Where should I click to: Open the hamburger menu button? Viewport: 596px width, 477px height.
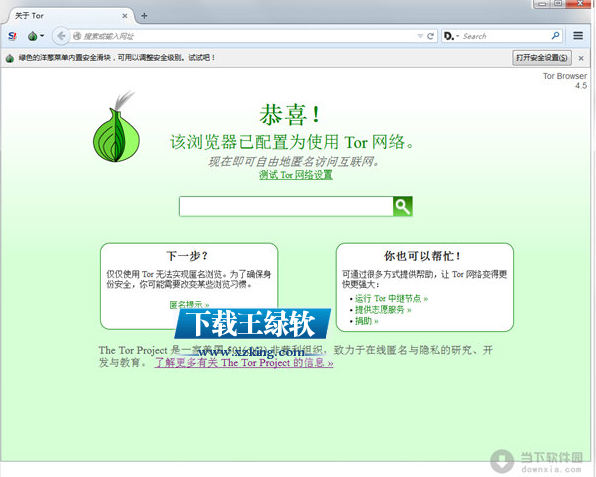[578, 36]
